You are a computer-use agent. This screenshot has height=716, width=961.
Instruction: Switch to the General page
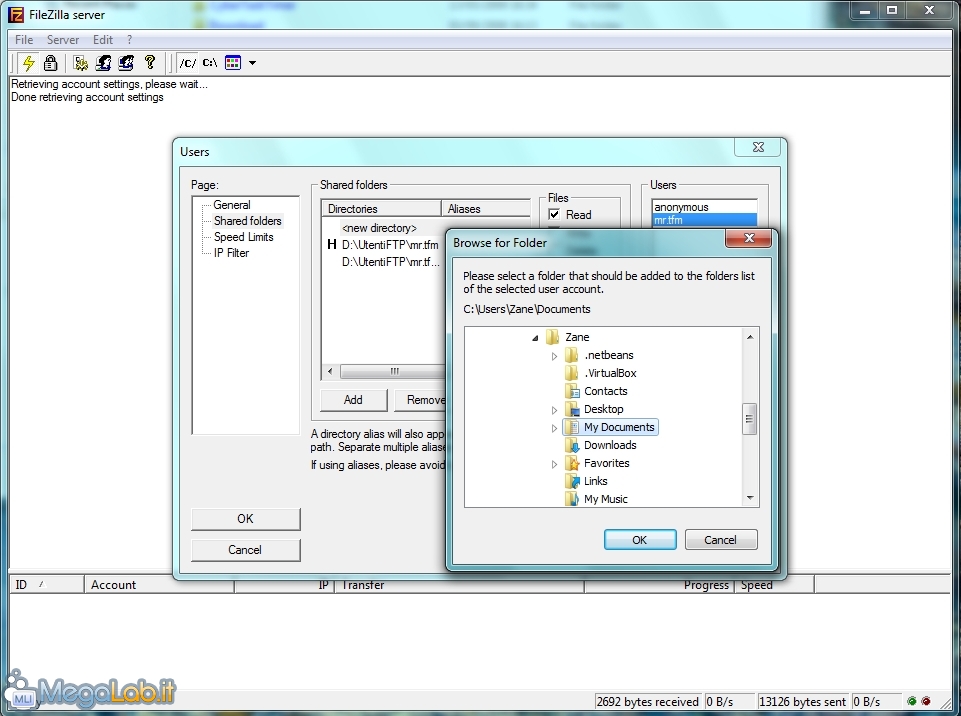(232, 205)
